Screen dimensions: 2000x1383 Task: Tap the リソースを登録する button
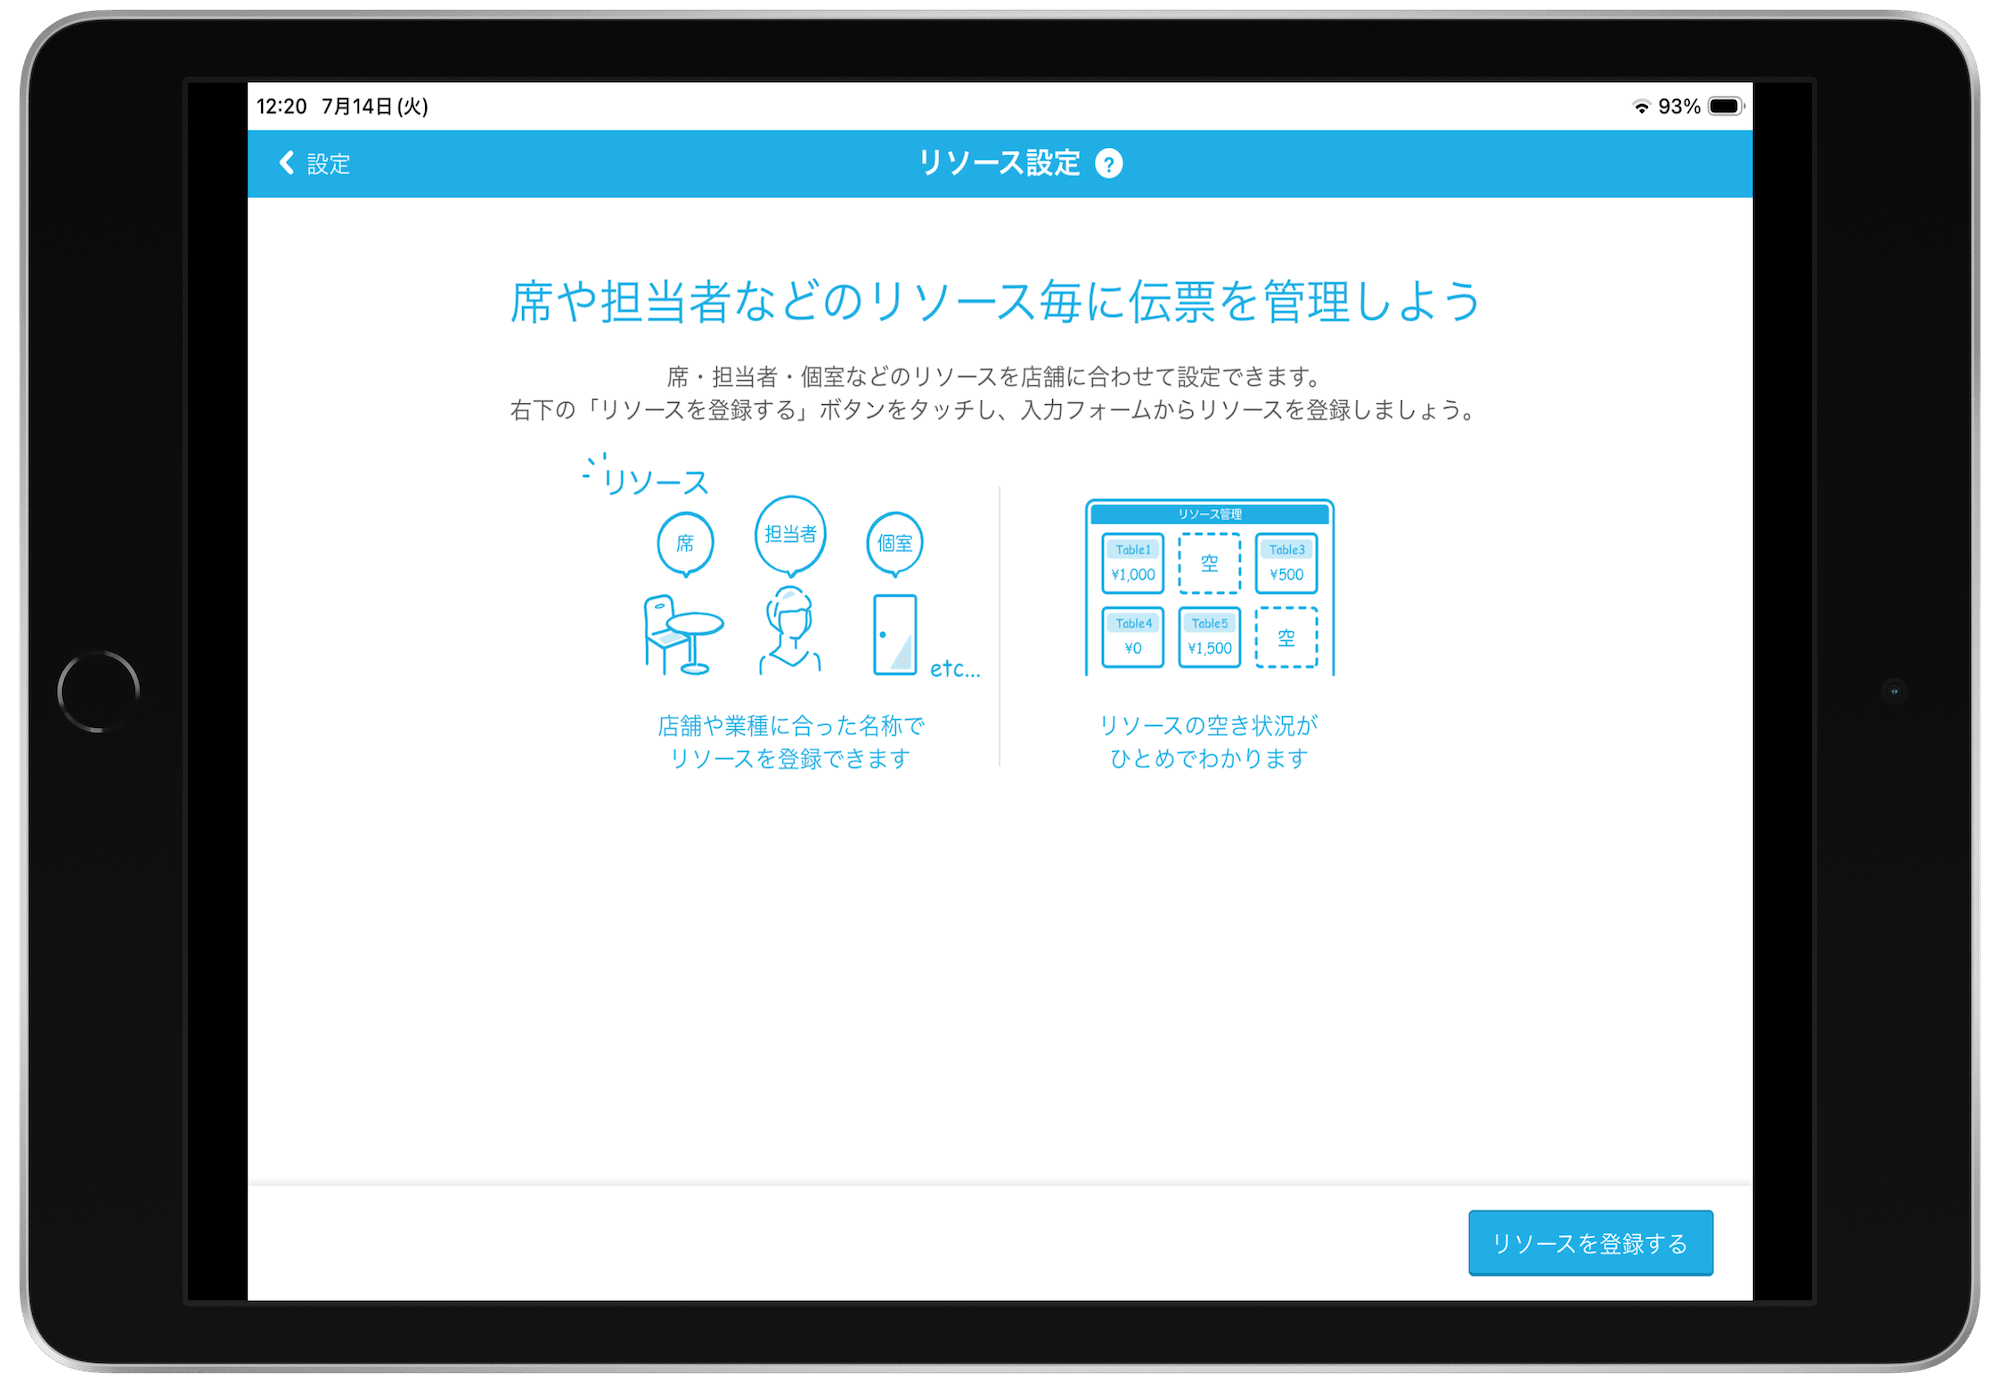tap(1590, 1243)
